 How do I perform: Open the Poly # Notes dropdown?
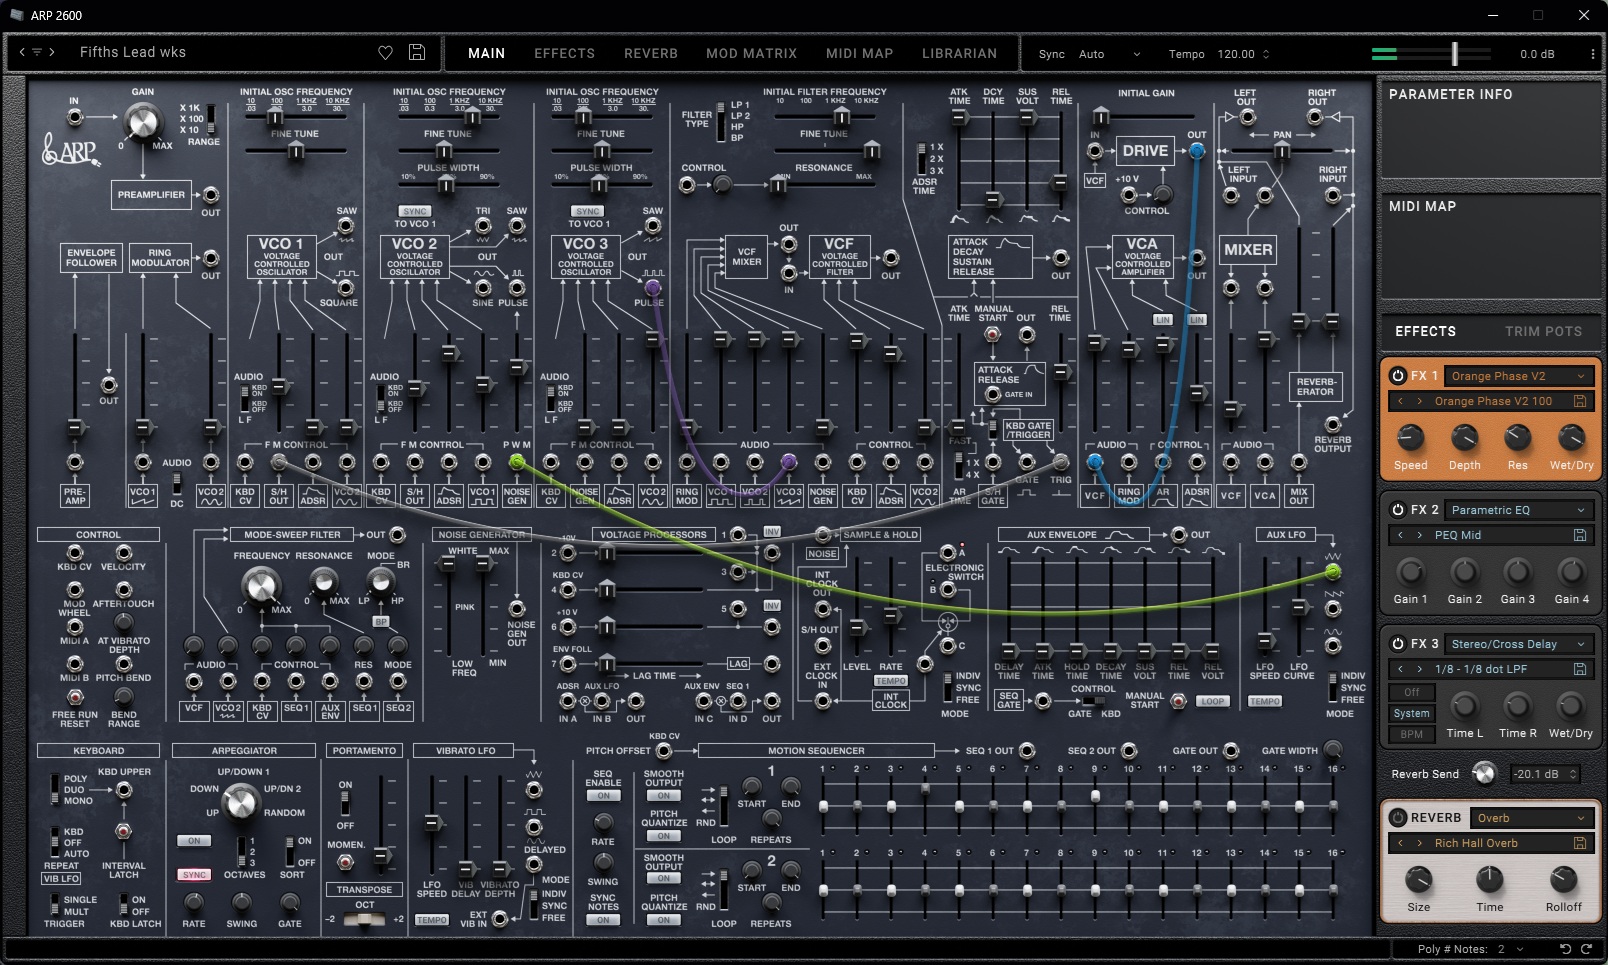click(1510, 949)
